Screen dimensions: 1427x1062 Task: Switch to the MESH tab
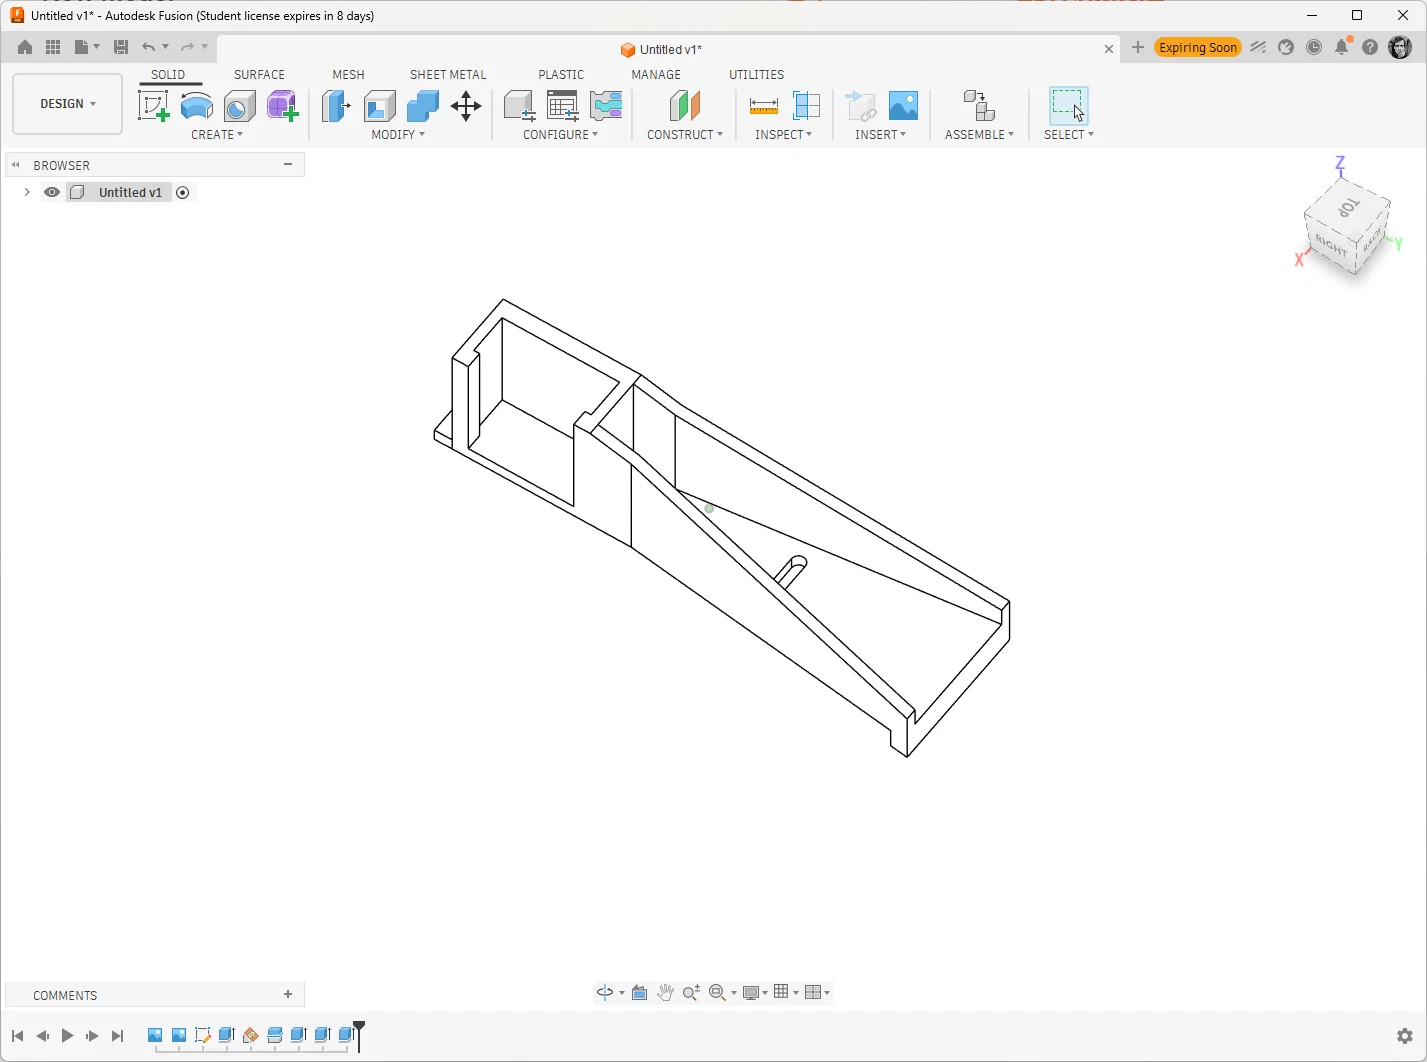348,75
